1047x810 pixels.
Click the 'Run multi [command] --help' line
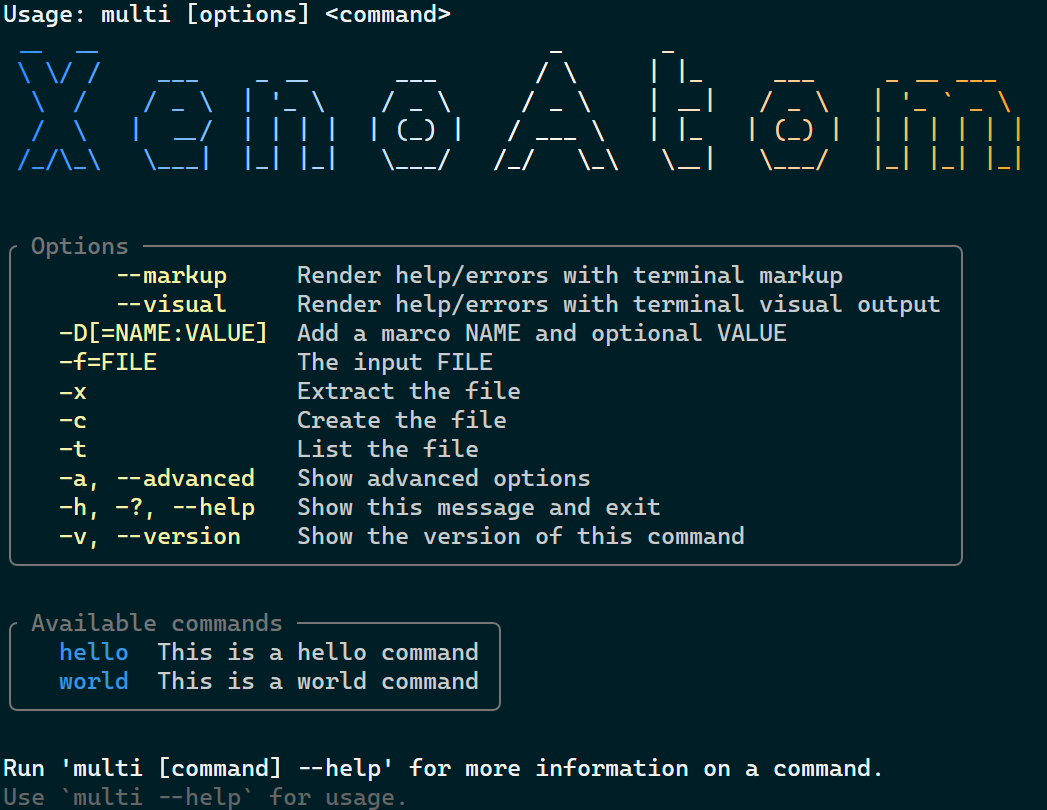click(x=443, y=769)
